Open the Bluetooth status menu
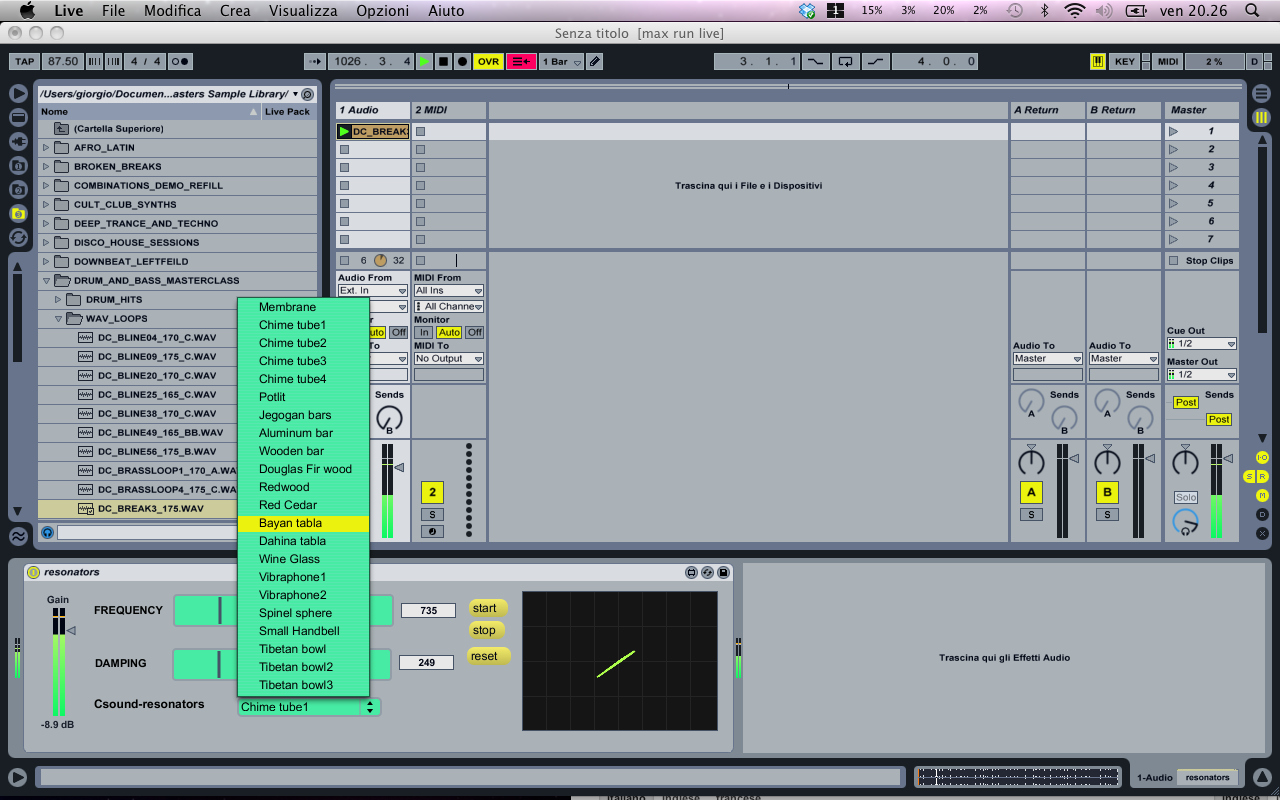This screenshot has height=800, width=1280. pos(1045,10)
